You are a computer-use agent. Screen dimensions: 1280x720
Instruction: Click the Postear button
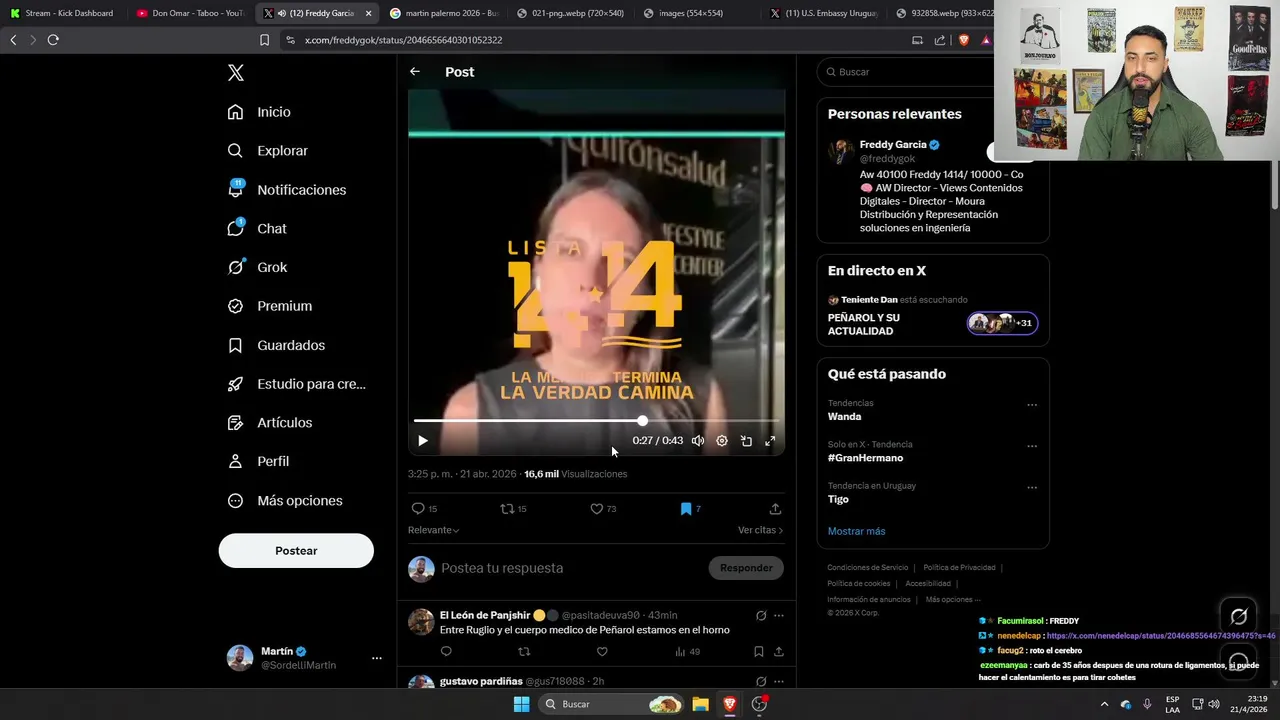(x=296, y=551)
